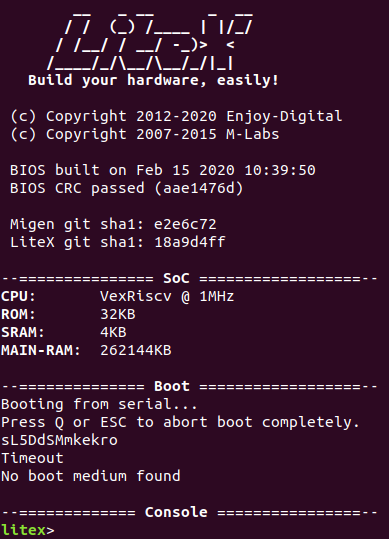Click the Enjoy-Digital copyright line

[x=176, y=117]
